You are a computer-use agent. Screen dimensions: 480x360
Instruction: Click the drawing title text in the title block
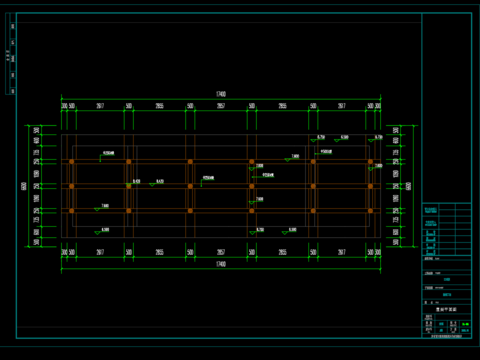[x=447, y=309]
